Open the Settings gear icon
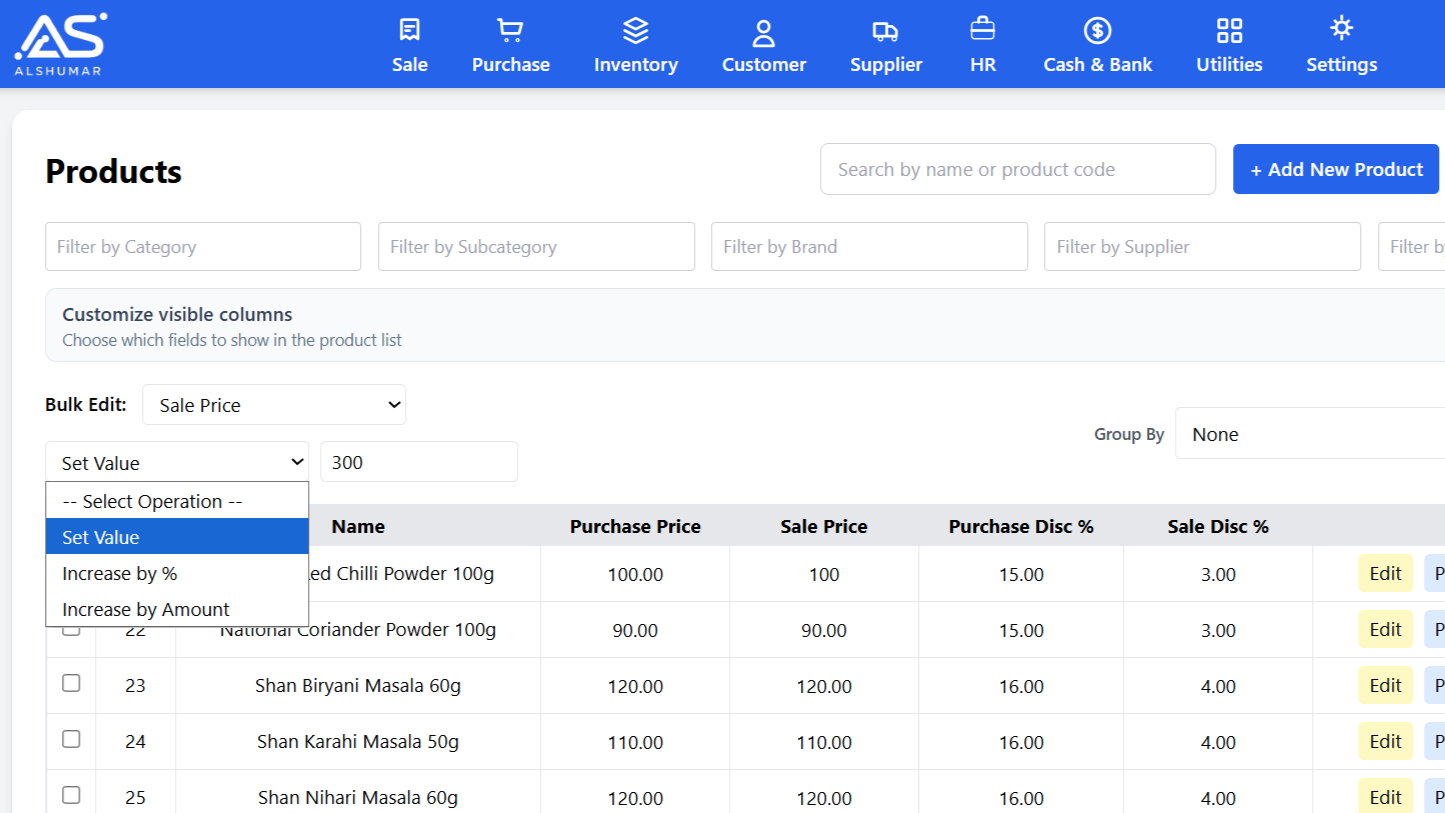Image resolution: width=1445 pixels, height=813 pixels. (1341, 29)
